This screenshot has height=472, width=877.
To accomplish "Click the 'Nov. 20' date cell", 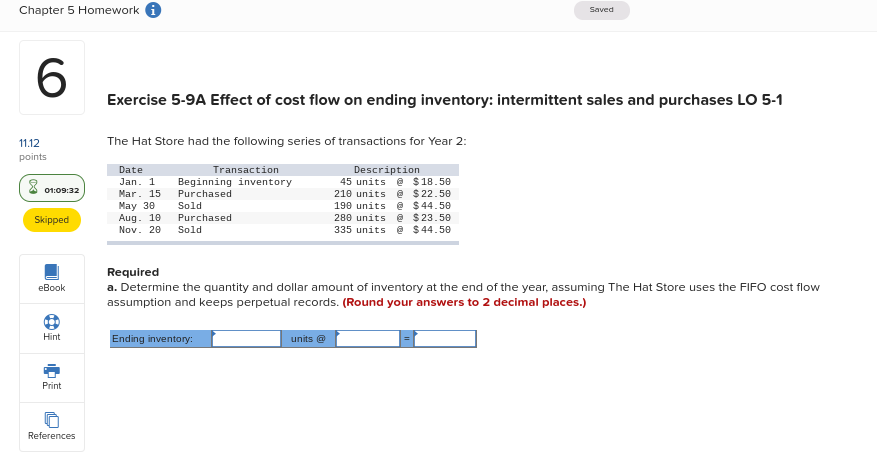I will (140, 230).
